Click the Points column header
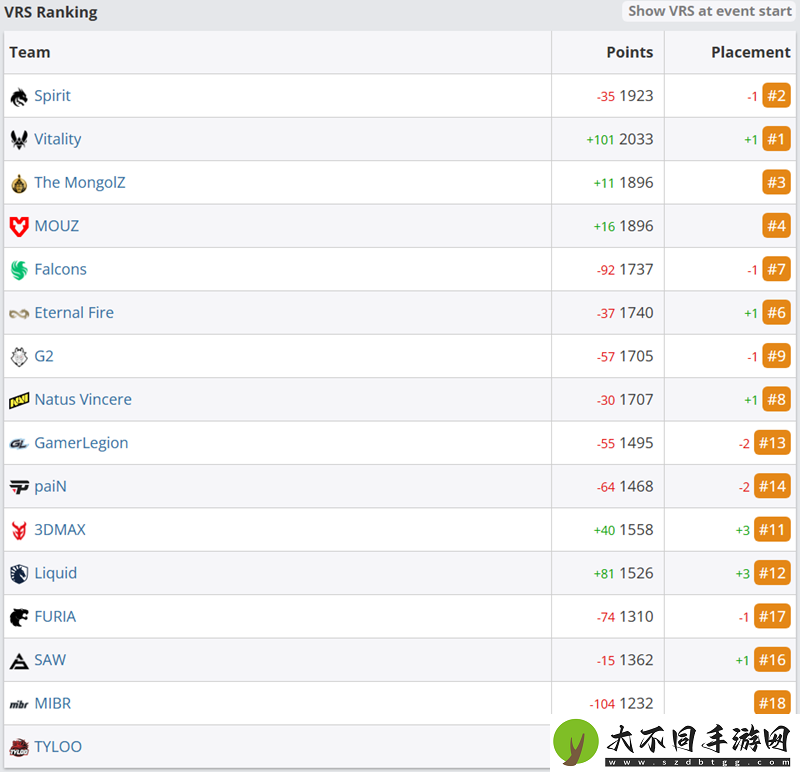The width and height of the screenshot is (800, 772). (630, 52)
